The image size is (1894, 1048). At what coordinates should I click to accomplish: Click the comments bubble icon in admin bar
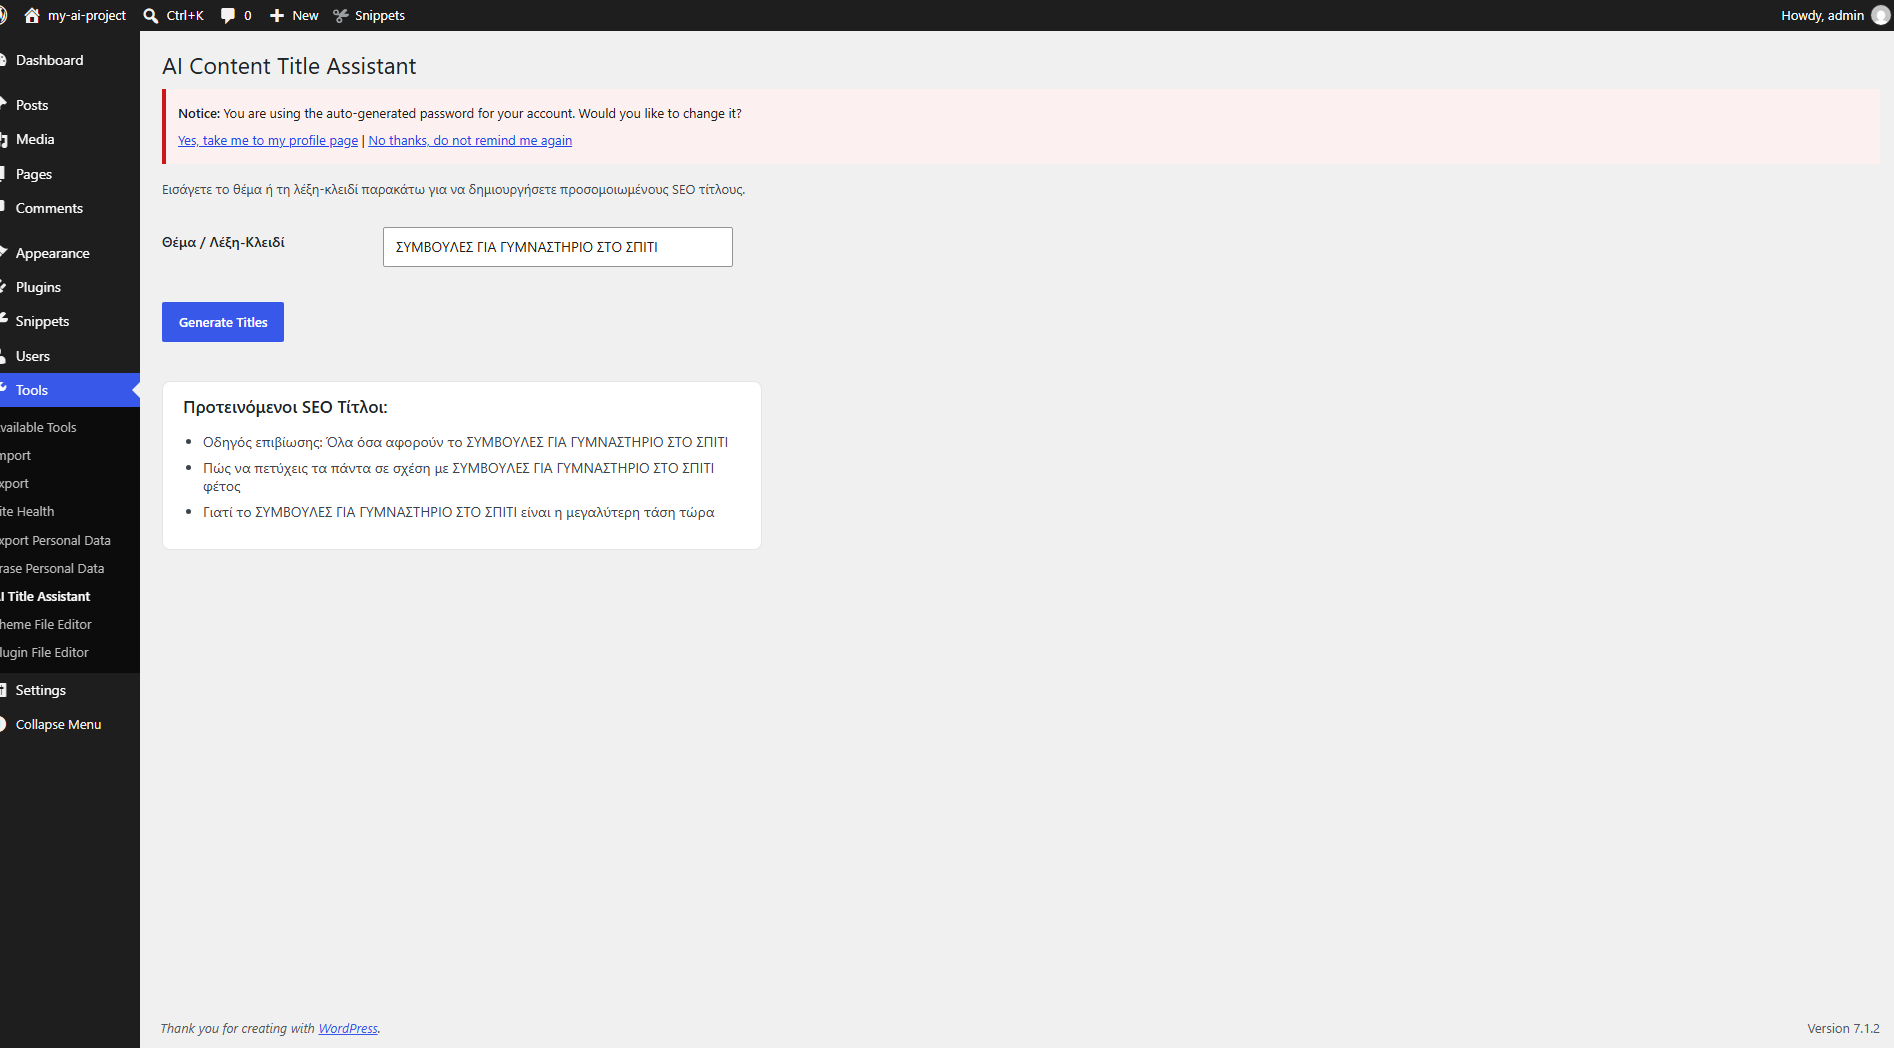pos(228,15)
